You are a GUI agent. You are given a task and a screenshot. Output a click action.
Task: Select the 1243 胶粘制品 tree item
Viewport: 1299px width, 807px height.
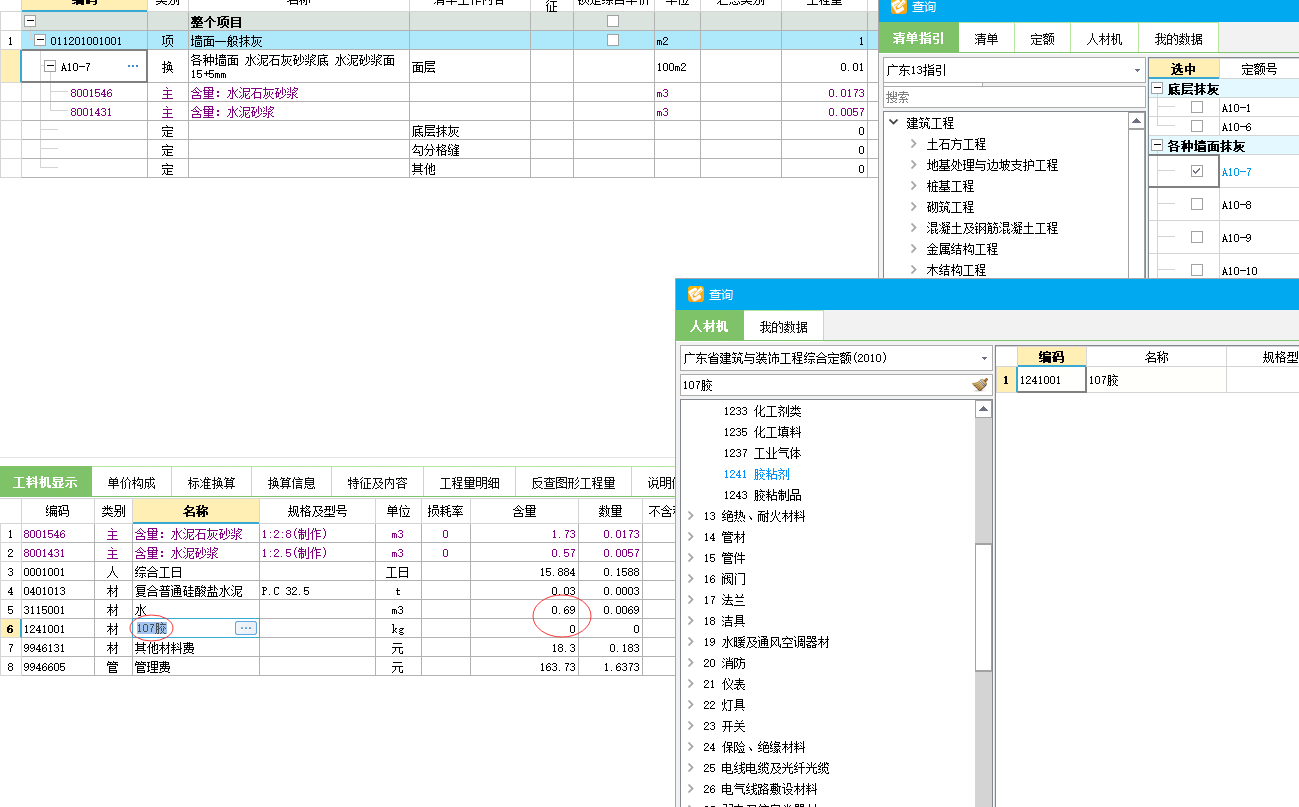tap(762, 495)
